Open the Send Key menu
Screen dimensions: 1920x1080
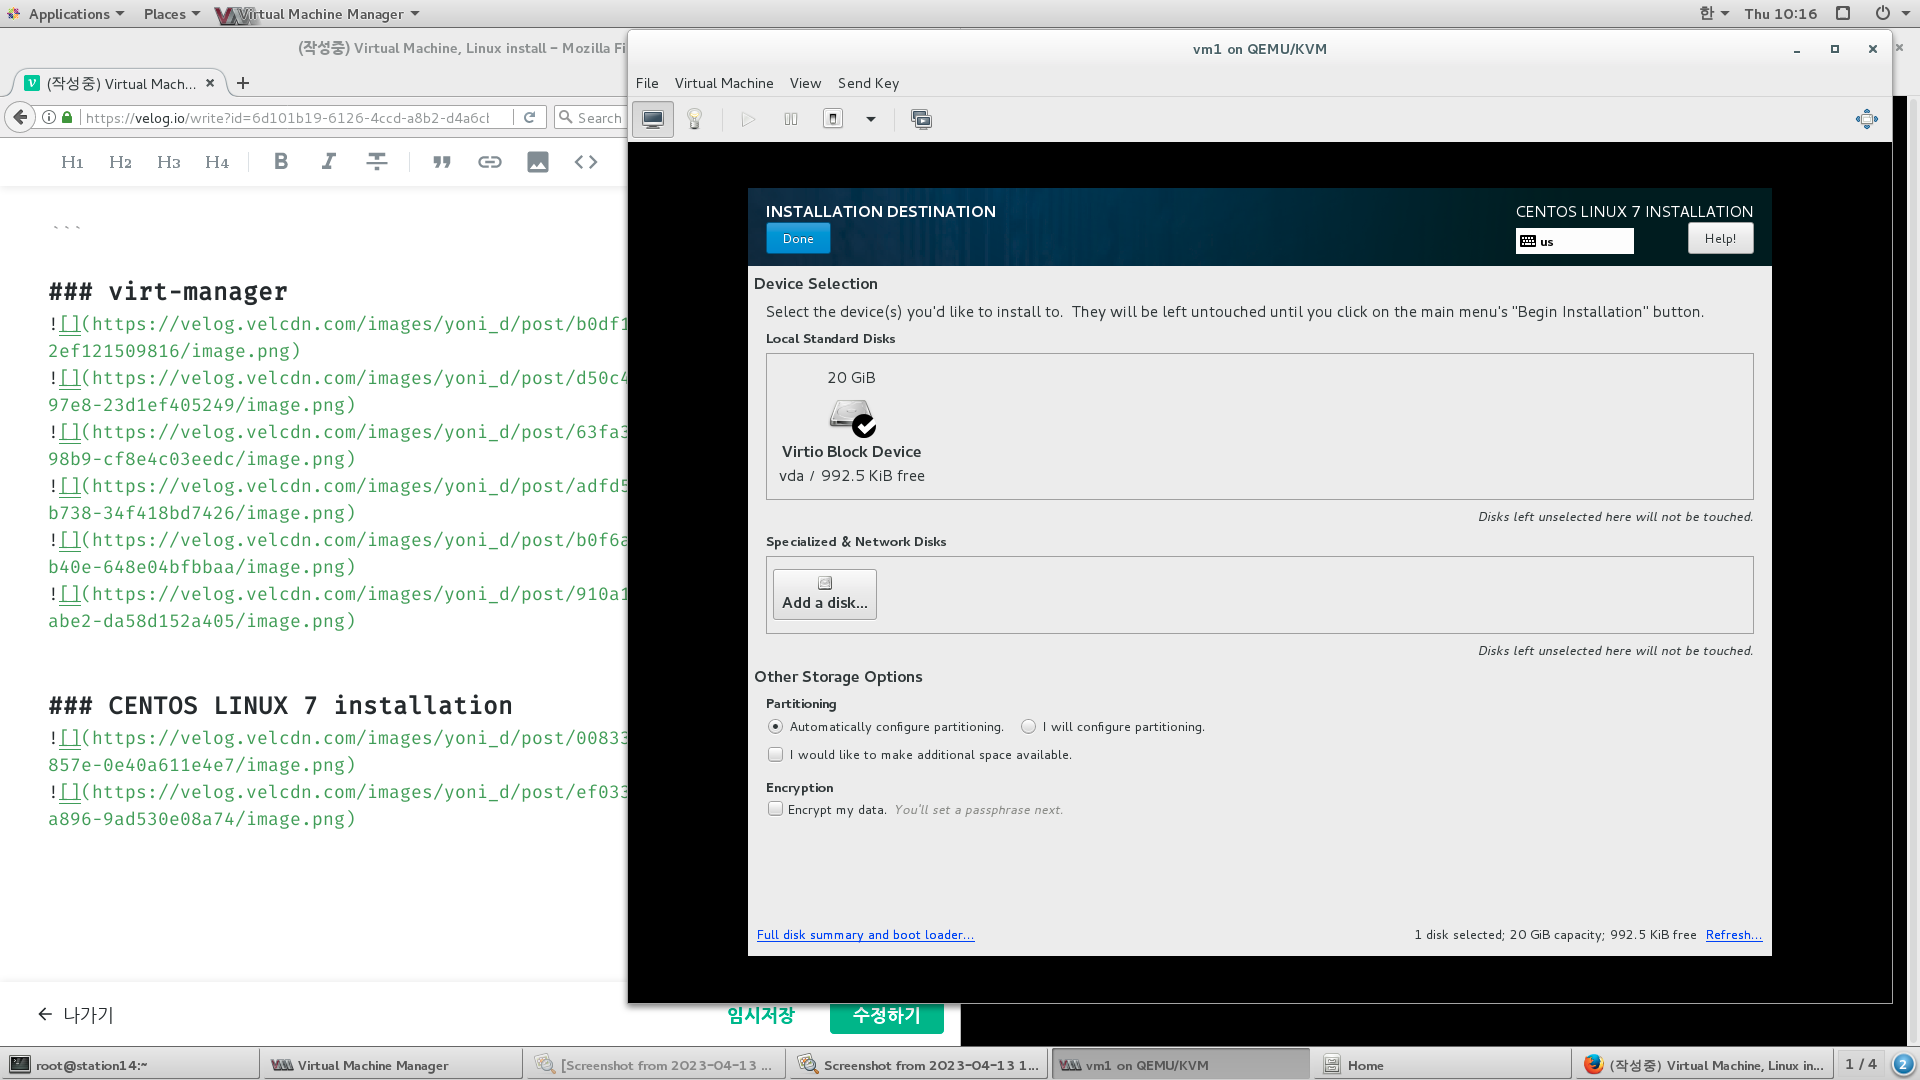coord(868,83)
